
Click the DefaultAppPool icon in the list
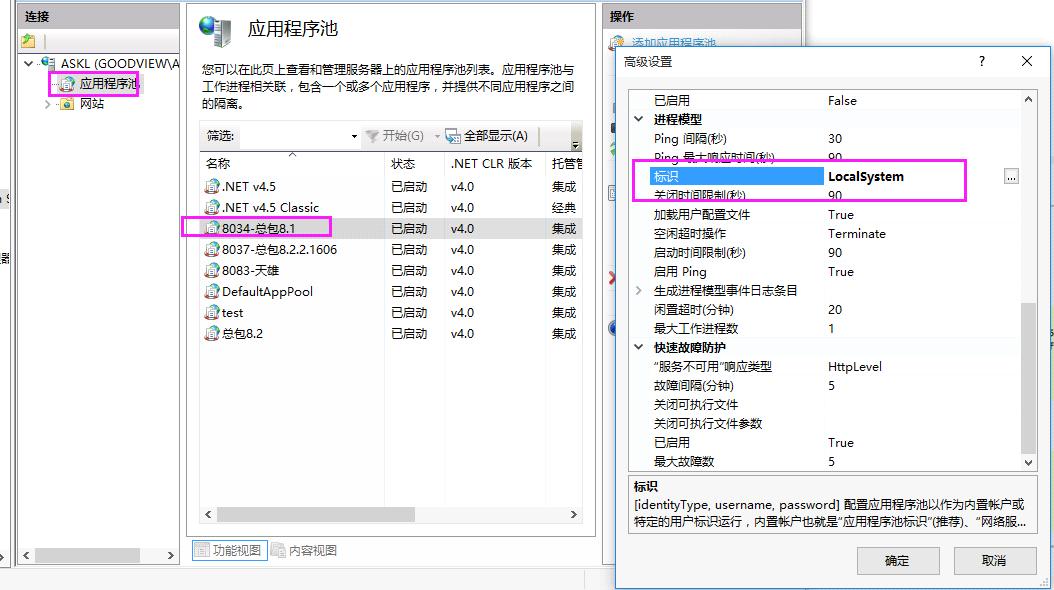pyautogui.click(x=212, y=292)
